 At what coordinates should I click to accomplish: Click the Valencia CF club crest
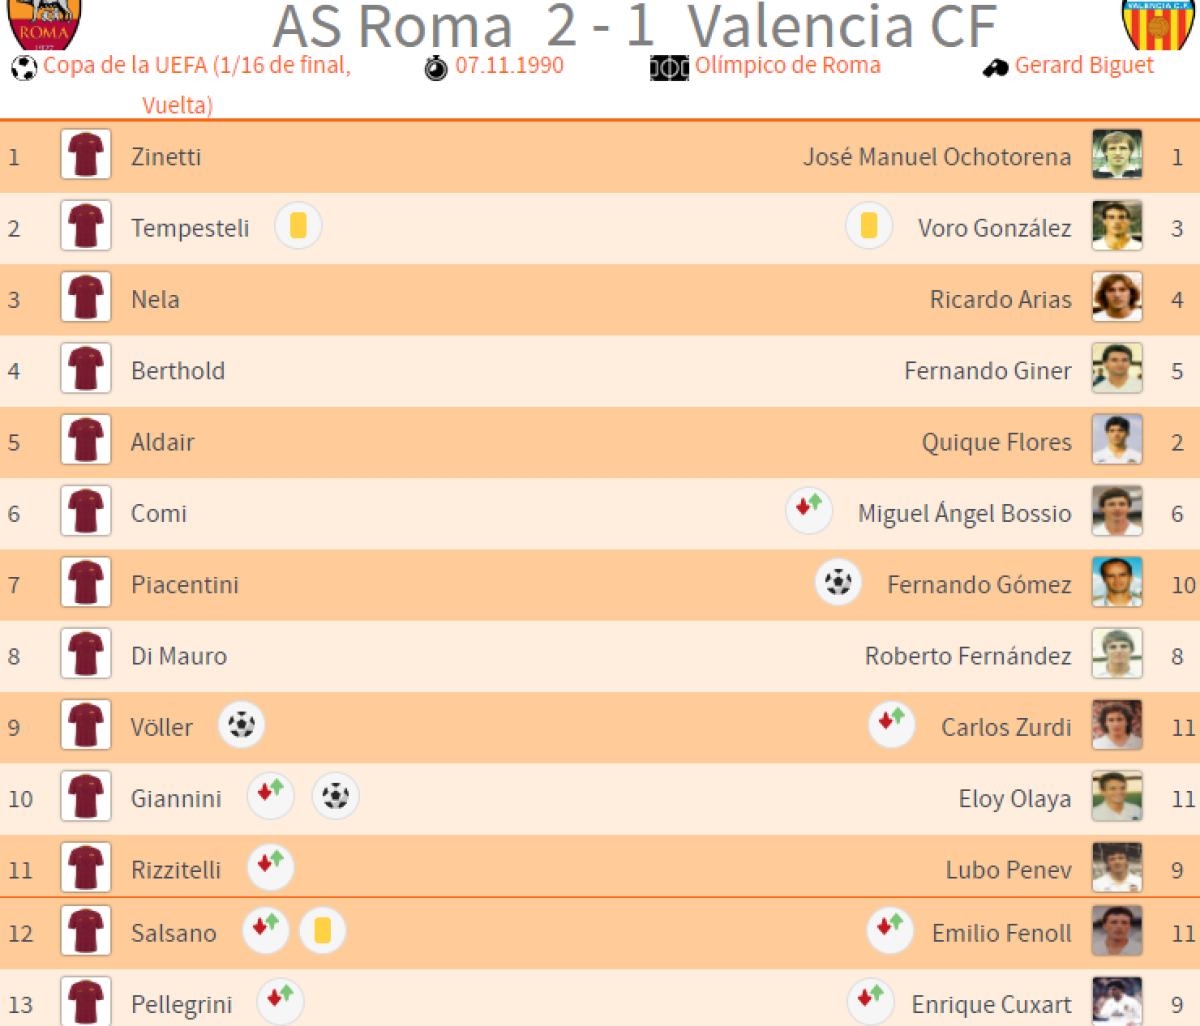1157,24
